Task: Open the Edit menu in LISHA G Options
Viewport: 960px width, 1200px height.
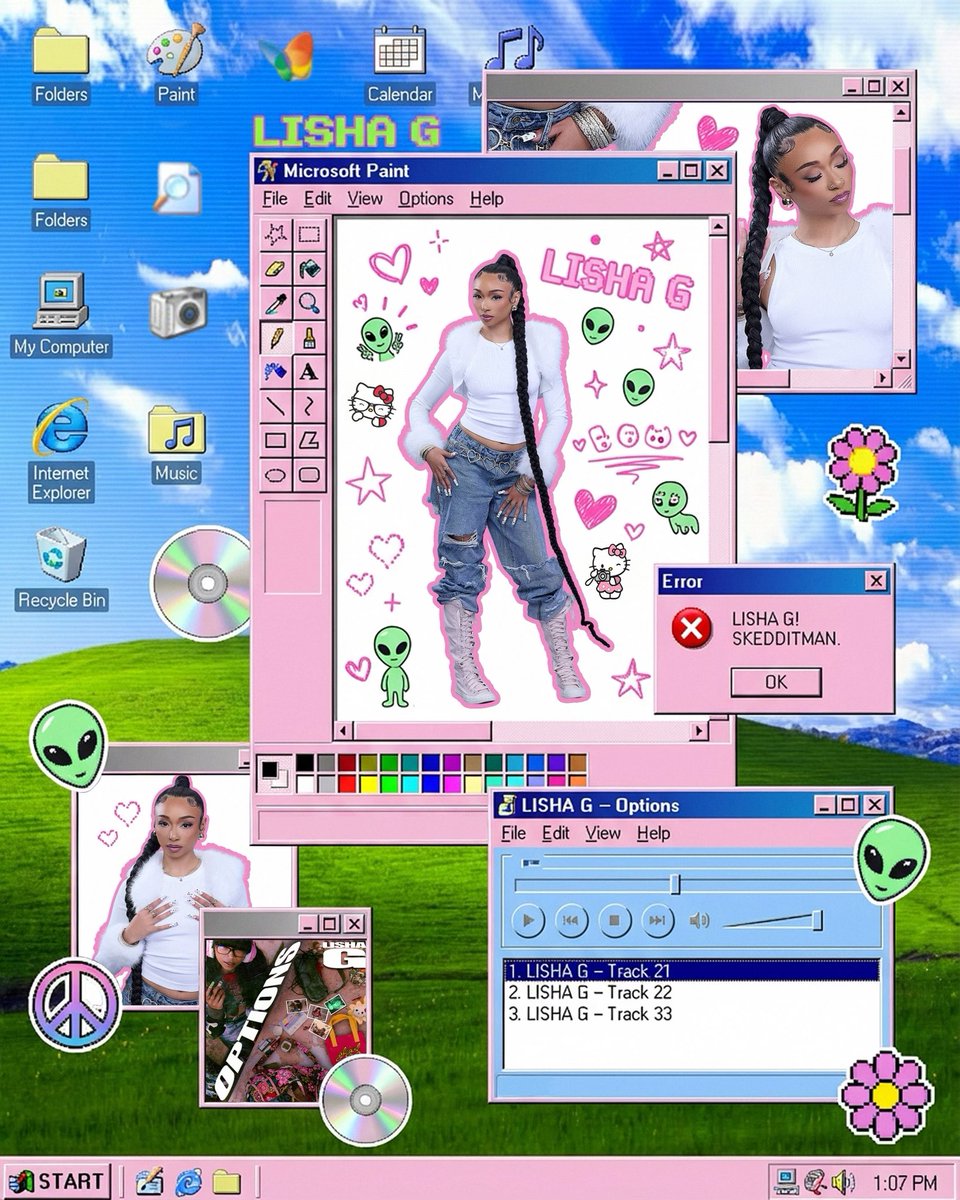Action: (556, 833)
